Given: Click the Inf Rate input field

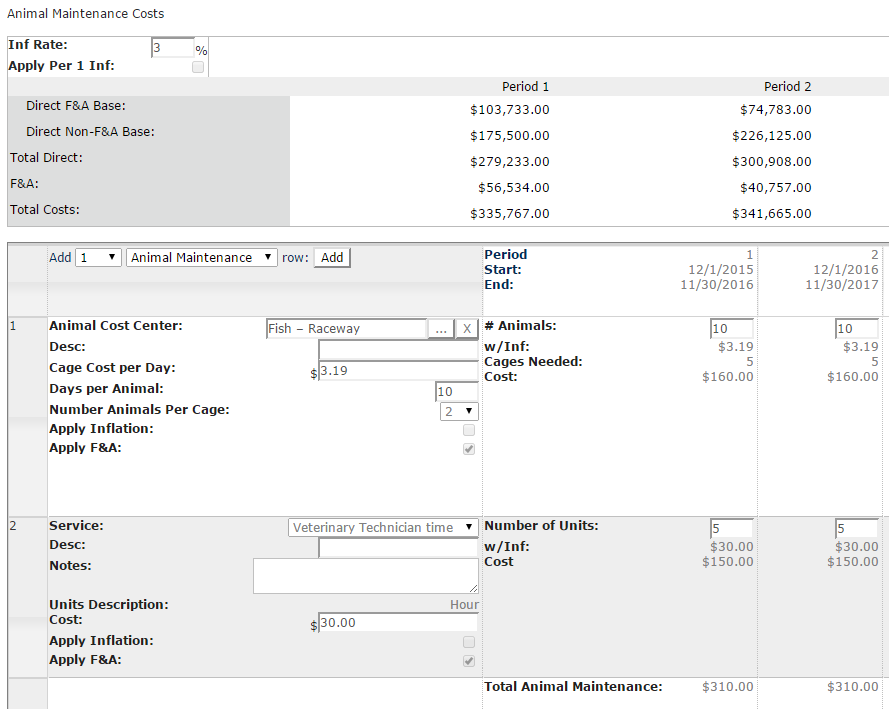Looking at the screenshot, I should (172, 48).
